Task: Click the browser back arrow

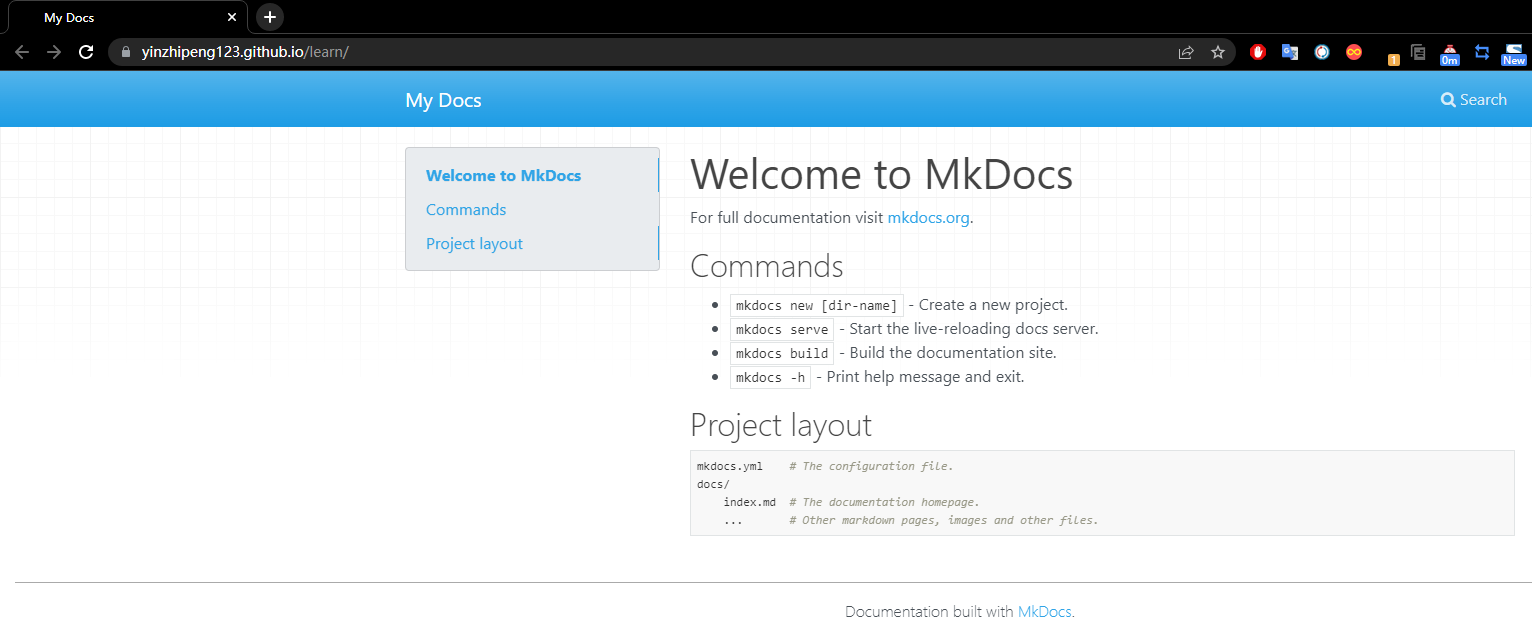Action: click(x=22, y=52)
